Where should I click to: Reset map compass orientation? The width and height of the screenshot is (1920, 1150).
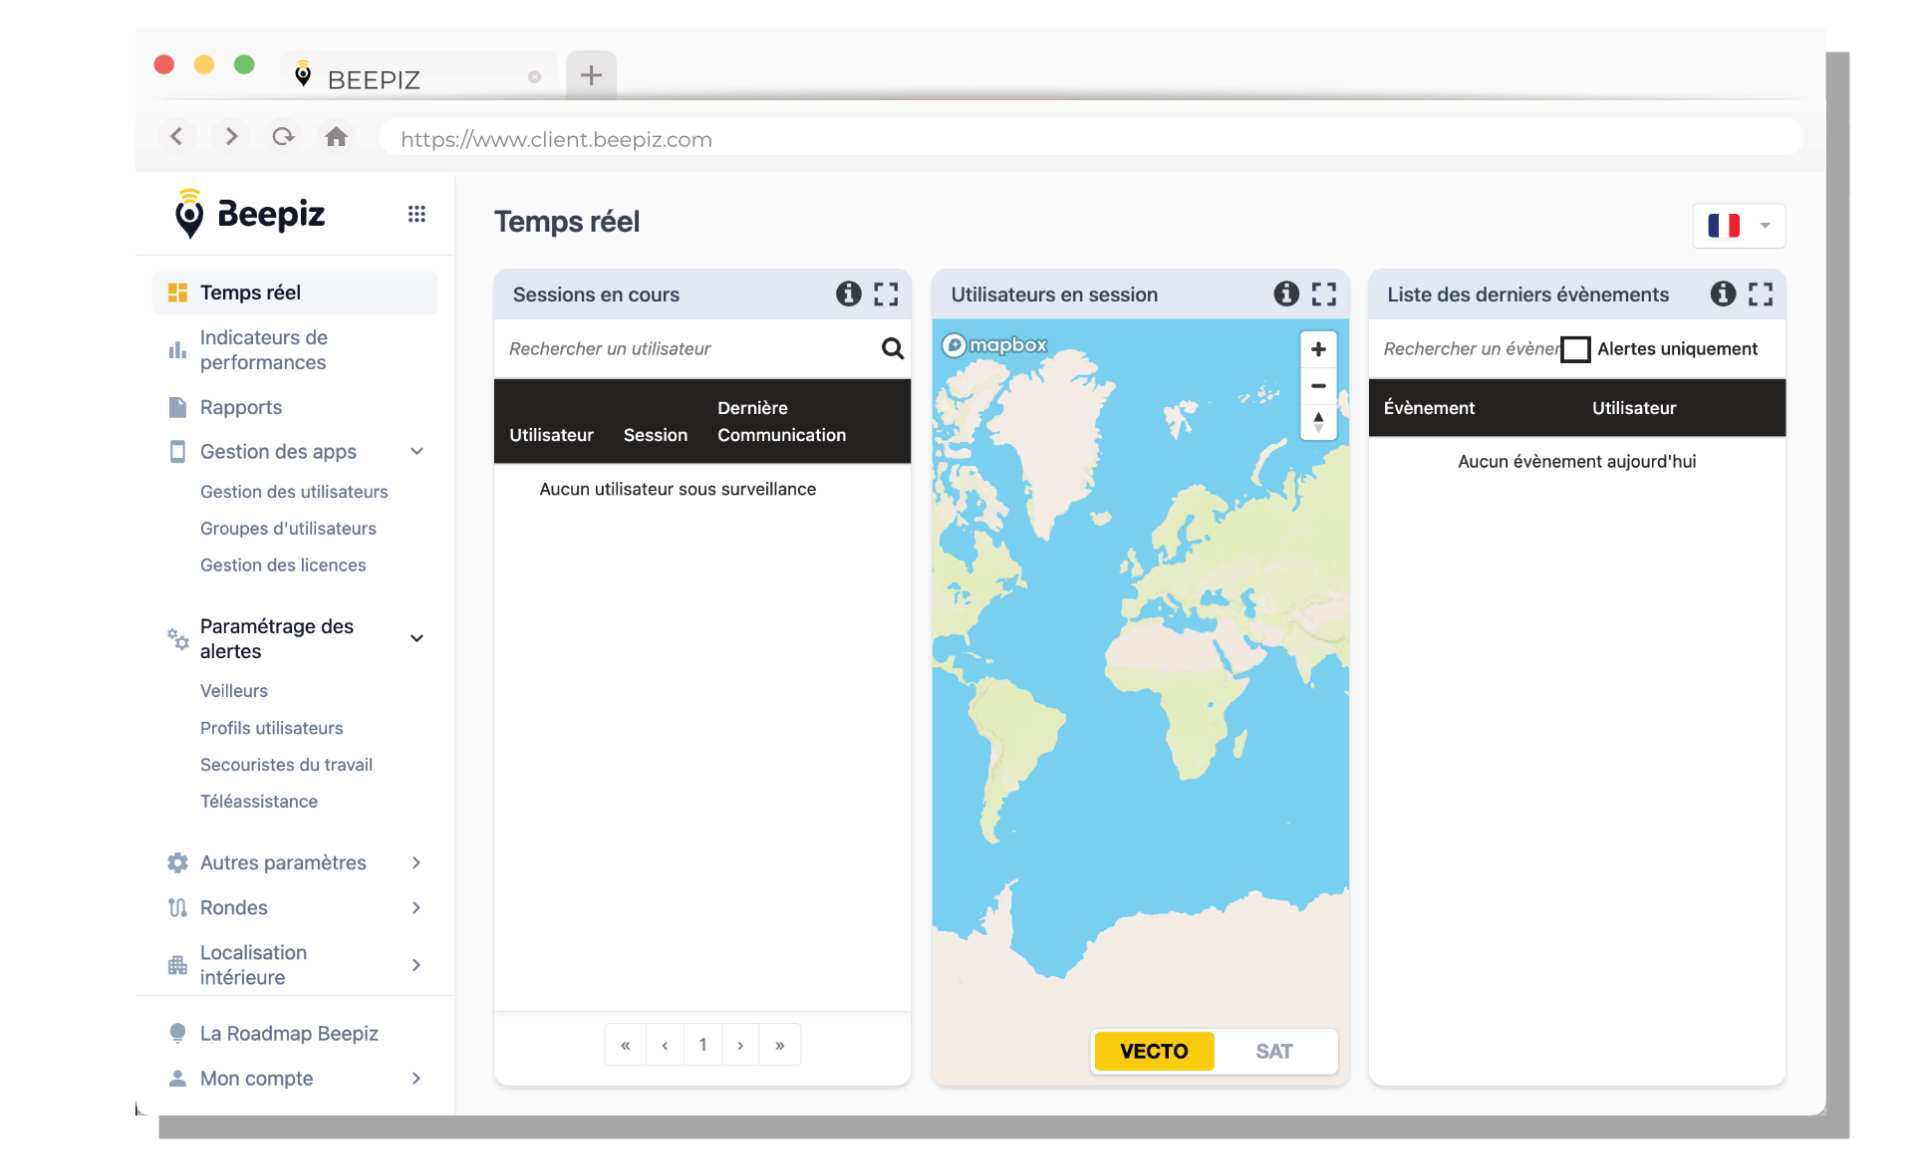point(1318,422)
